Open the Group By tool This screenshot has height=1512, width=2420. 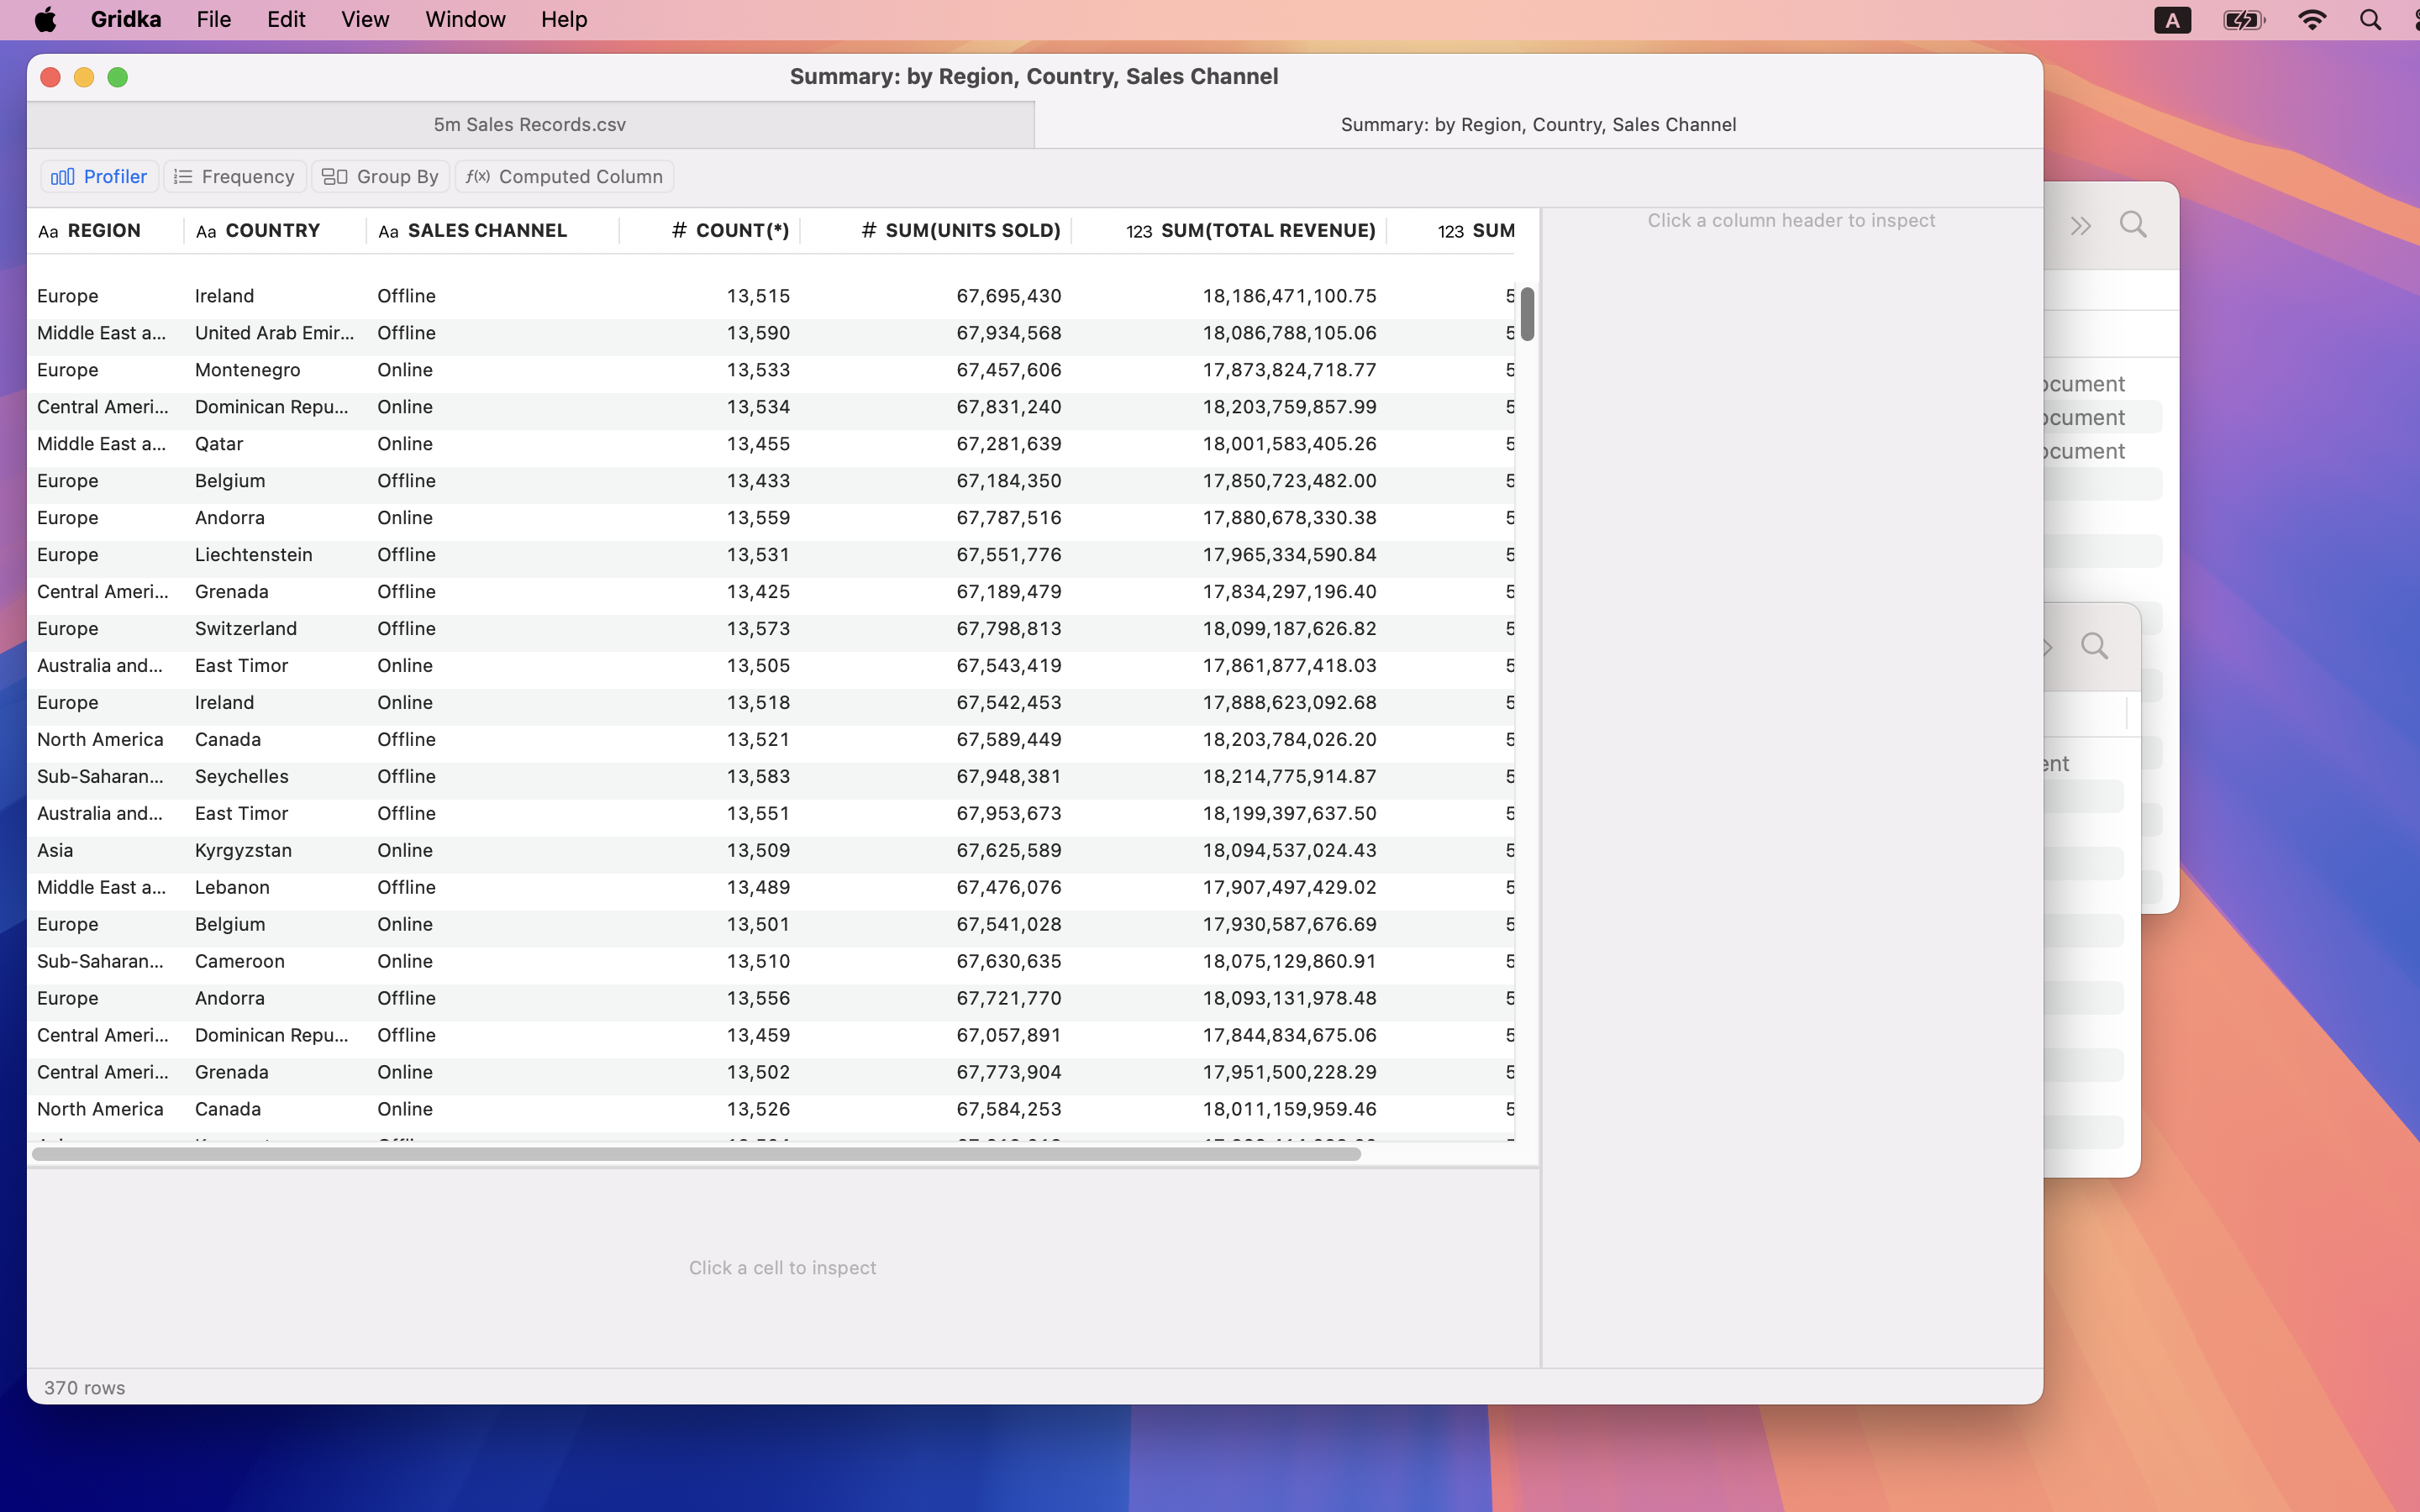coord(380,176)
